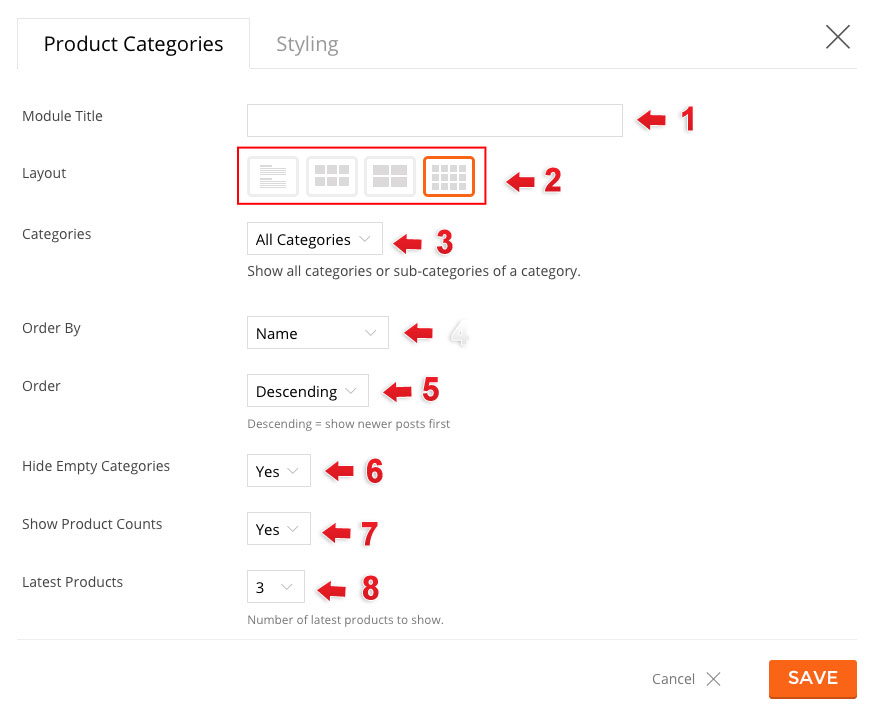The width and height of the screenshot is (874, 716).
Task: Select the list layout icon
Action: coord(273,177)
